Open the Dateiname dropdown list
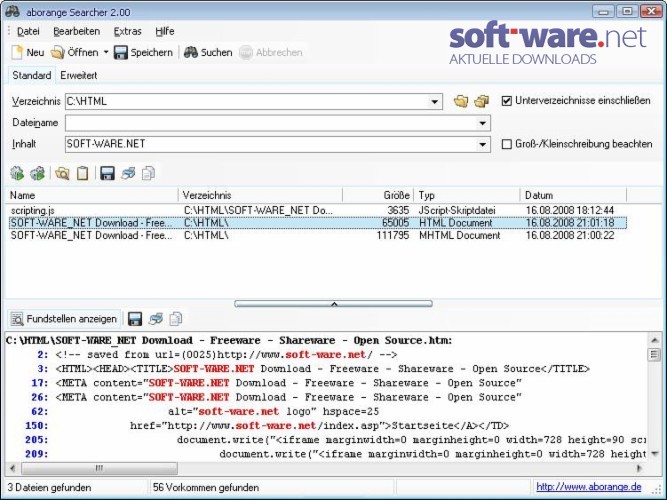 tap(482, 123)
